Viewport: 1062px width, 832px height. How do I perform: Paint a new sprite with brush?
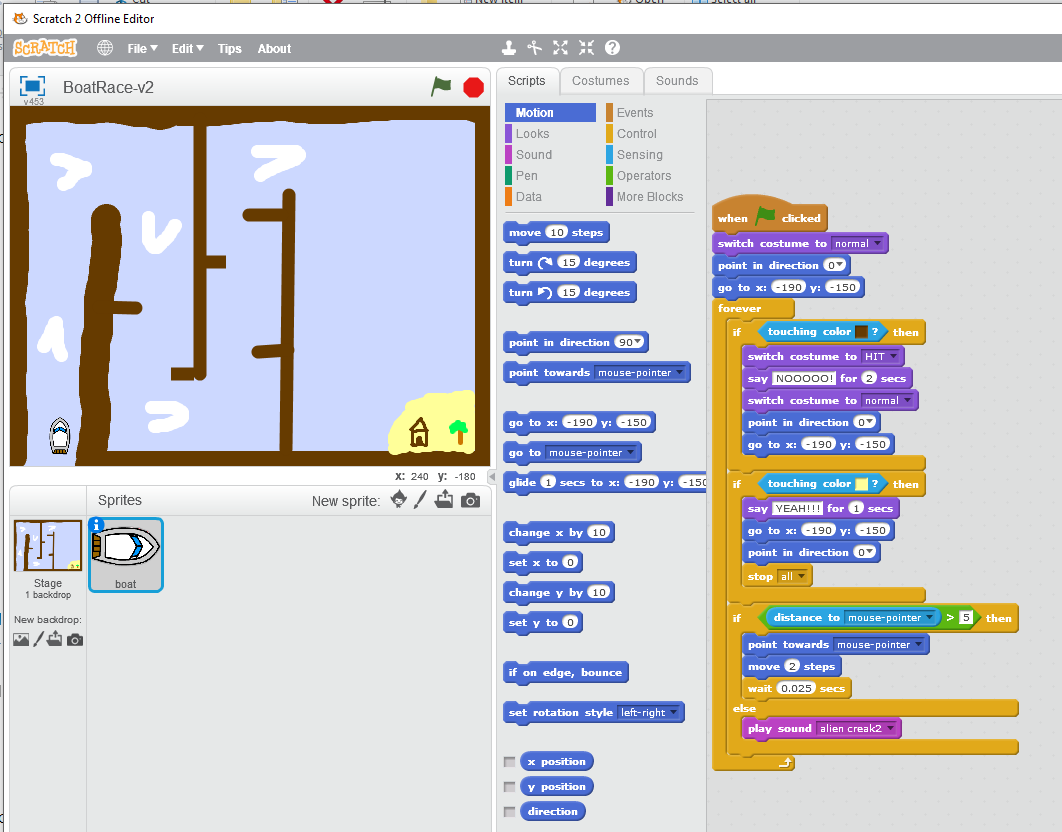click(x=421, y=500)
